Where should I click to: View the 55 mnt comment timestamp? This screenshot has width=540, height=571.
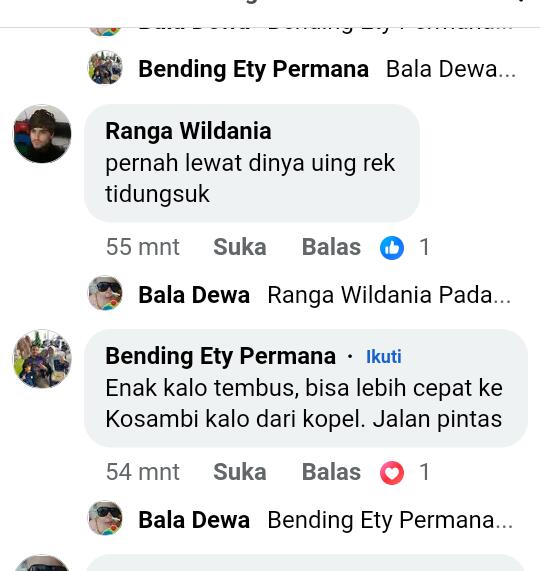[x=143, y=247]
